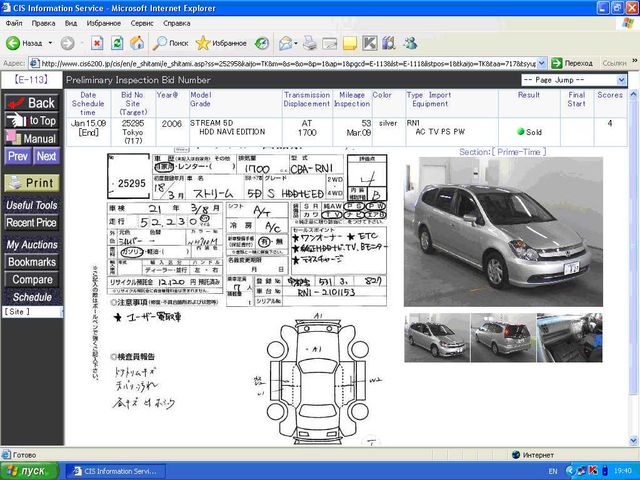This screenshot has height=480, width=640.
Task: Click the page scrollbar down arrow
Action: click(633, 441)
